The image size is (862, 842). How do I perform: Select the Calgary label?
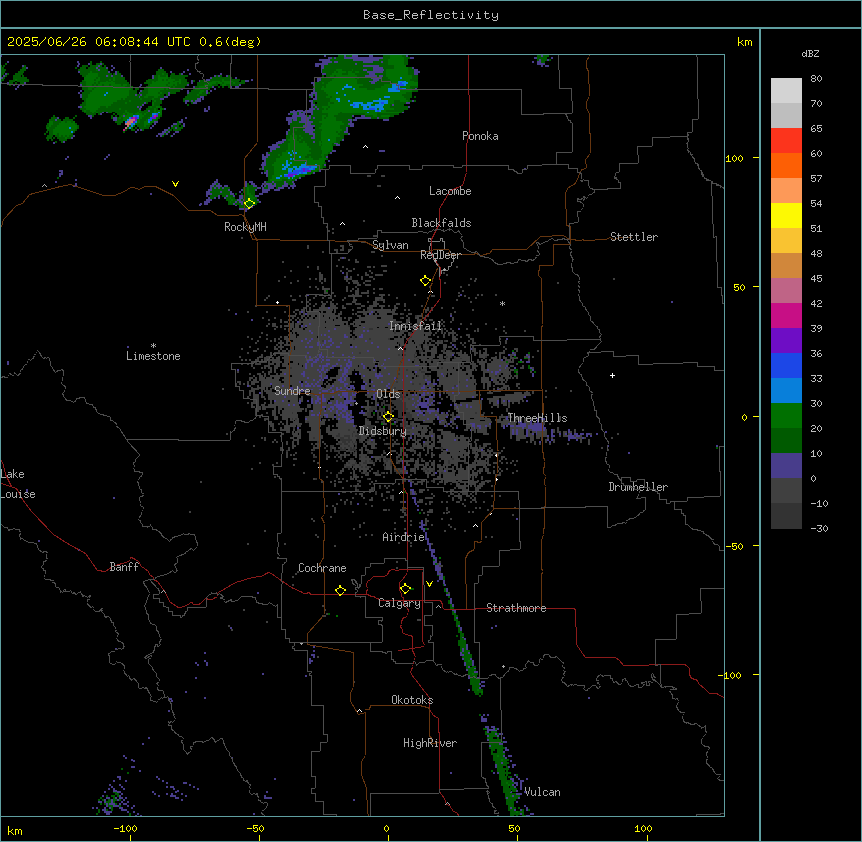(400, 603)
